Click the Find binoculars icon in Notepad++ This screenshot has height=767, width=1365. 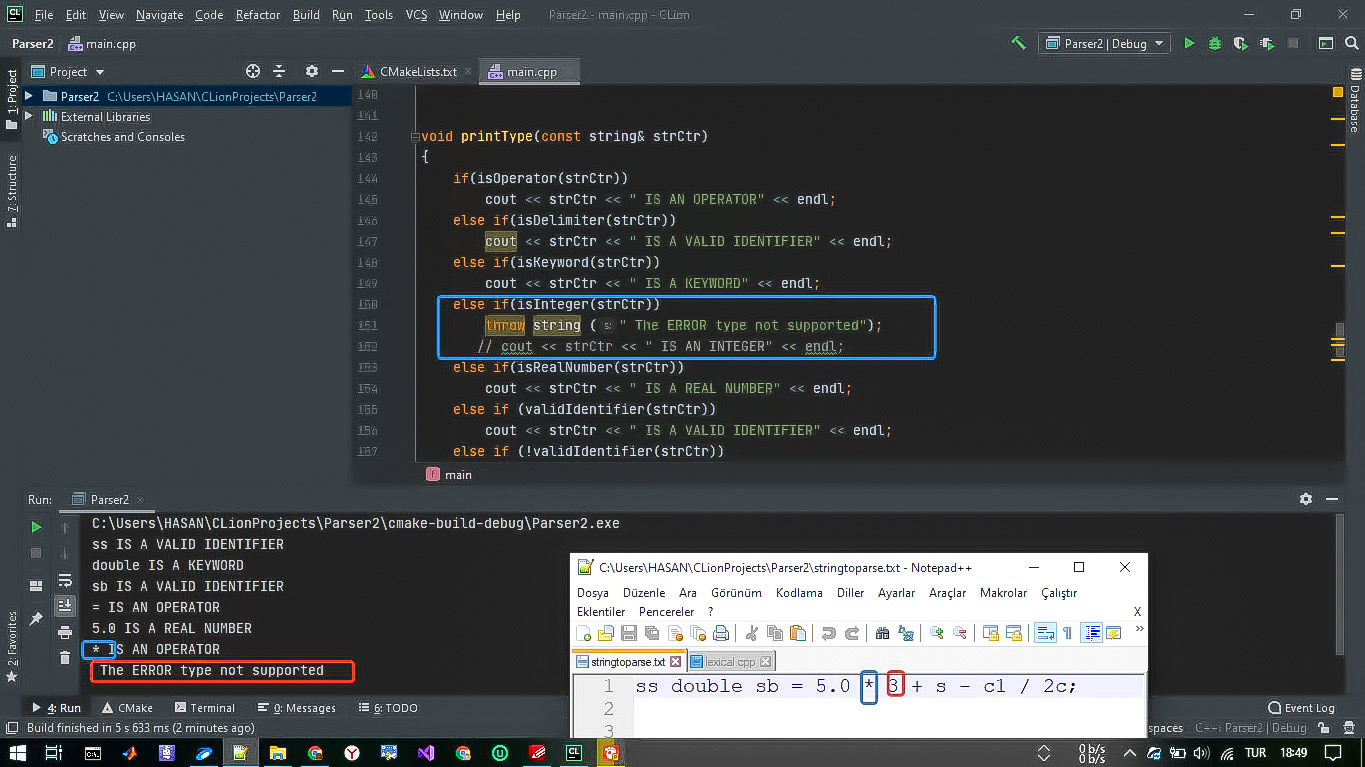[882, 633]
